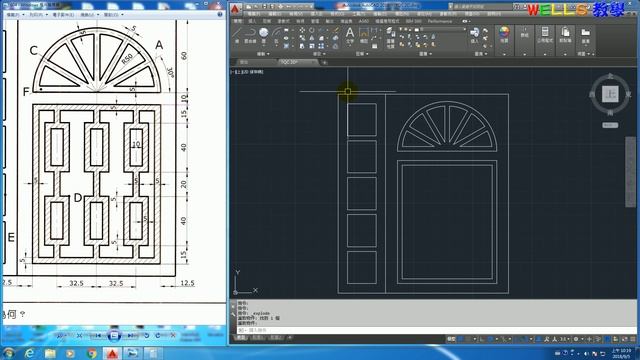Switch to the Performance ribbon tab

[x=440, y=21]
